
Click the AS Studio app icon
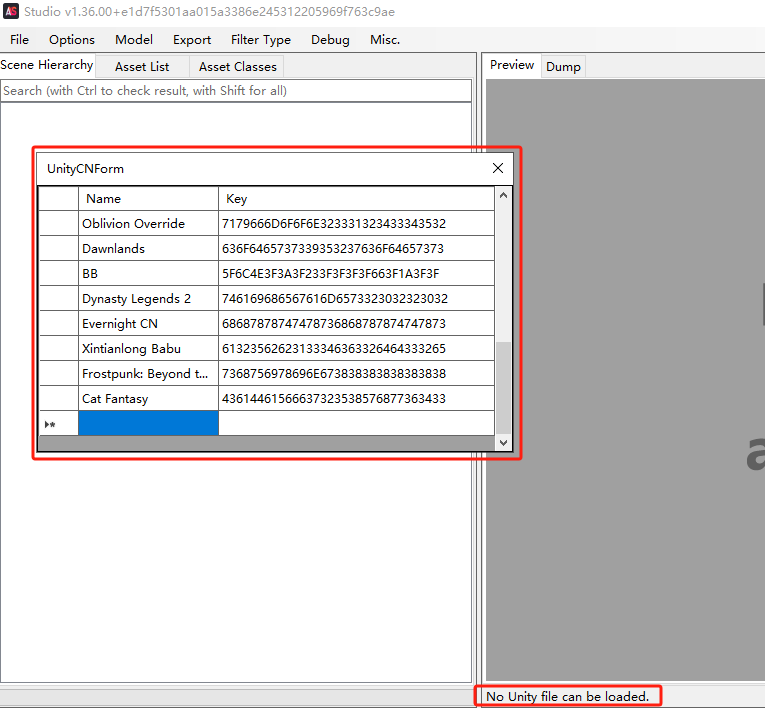coord(11,11)
